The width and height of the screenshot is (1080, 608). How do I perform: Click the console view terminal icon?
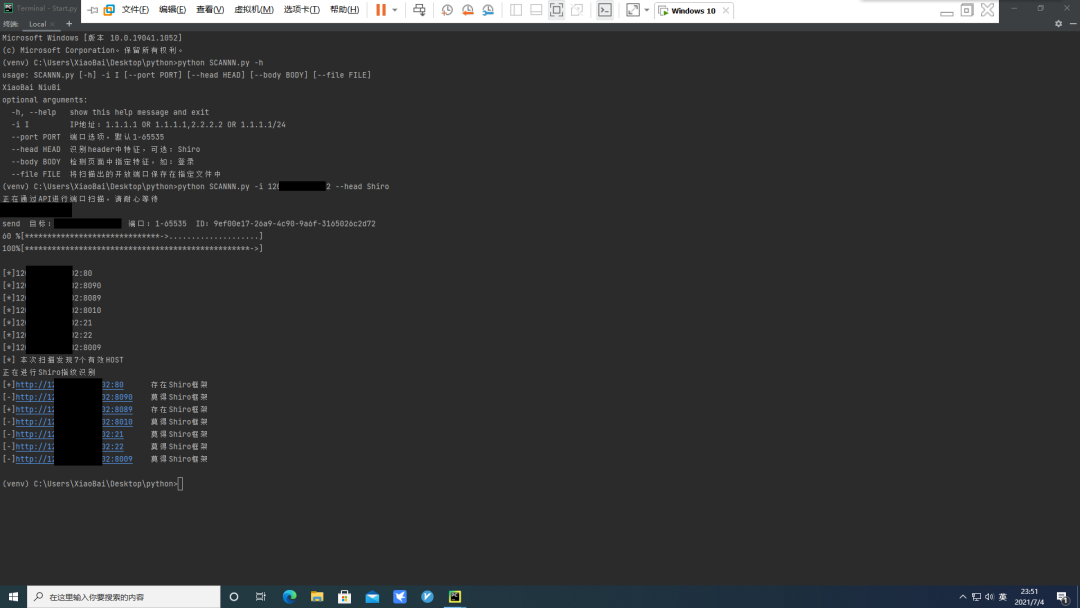[x=605, y=10]
